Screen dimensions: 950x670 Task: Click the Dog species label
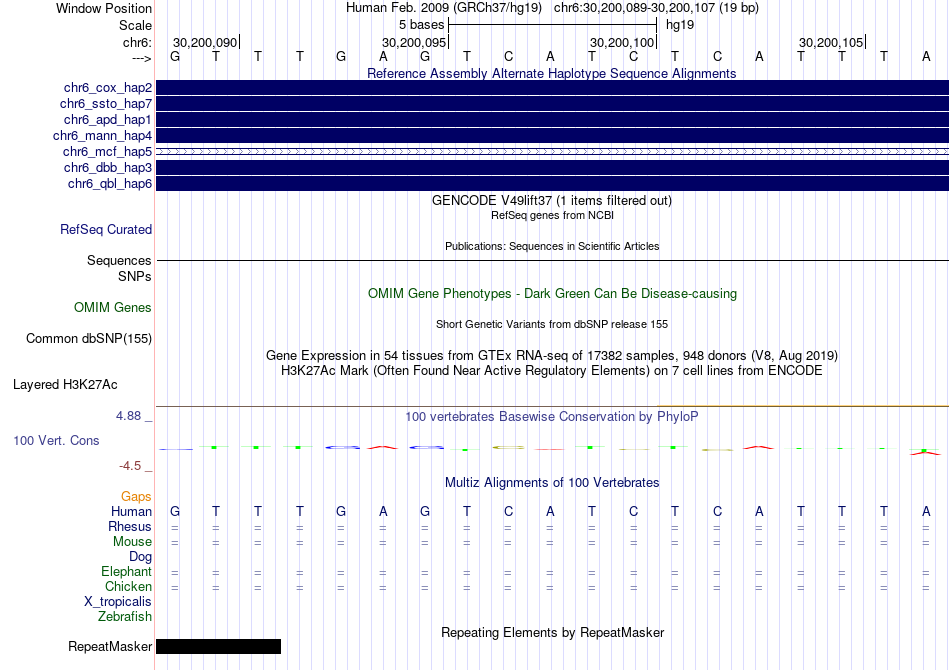[140, 557]
